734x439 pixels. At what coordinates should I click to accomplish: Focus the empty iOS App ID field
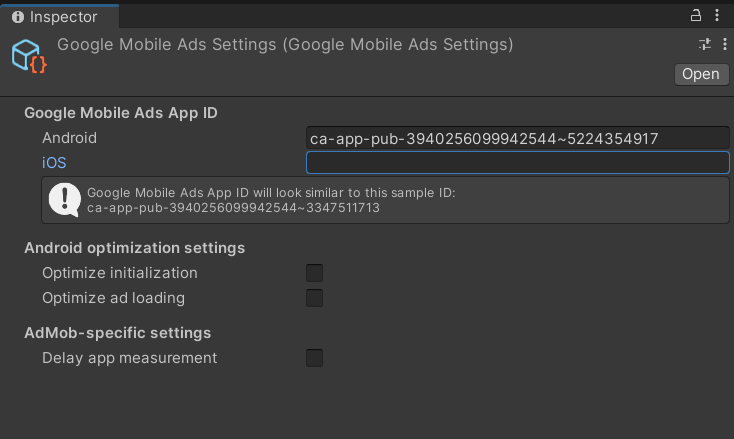pos(518,162)
